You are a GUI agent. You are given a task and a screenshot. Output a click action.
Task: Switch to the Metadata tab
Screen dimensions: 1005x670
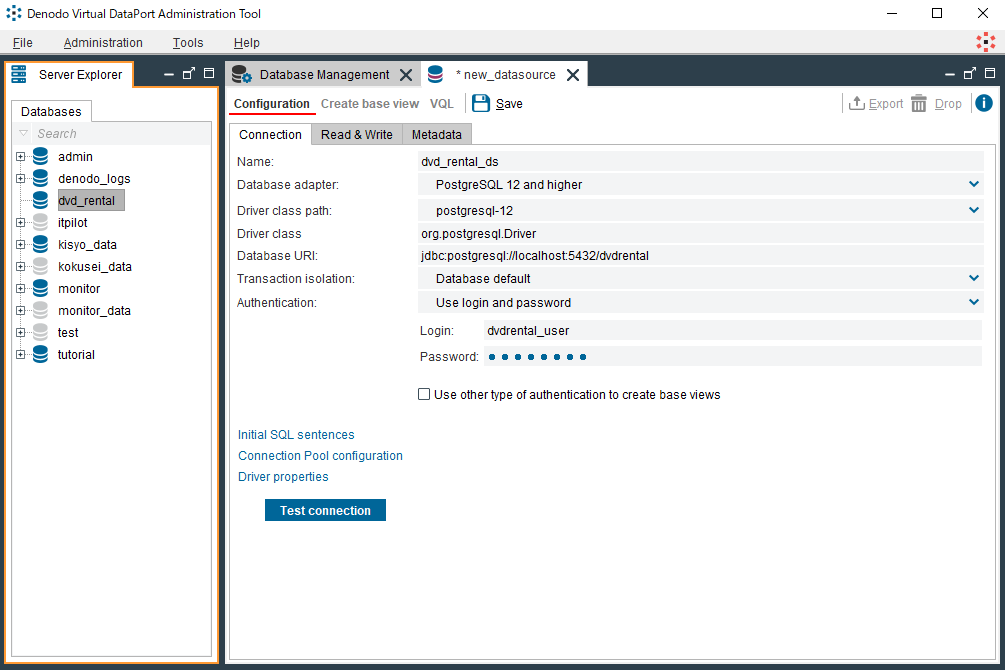click(x=436, y=135)
